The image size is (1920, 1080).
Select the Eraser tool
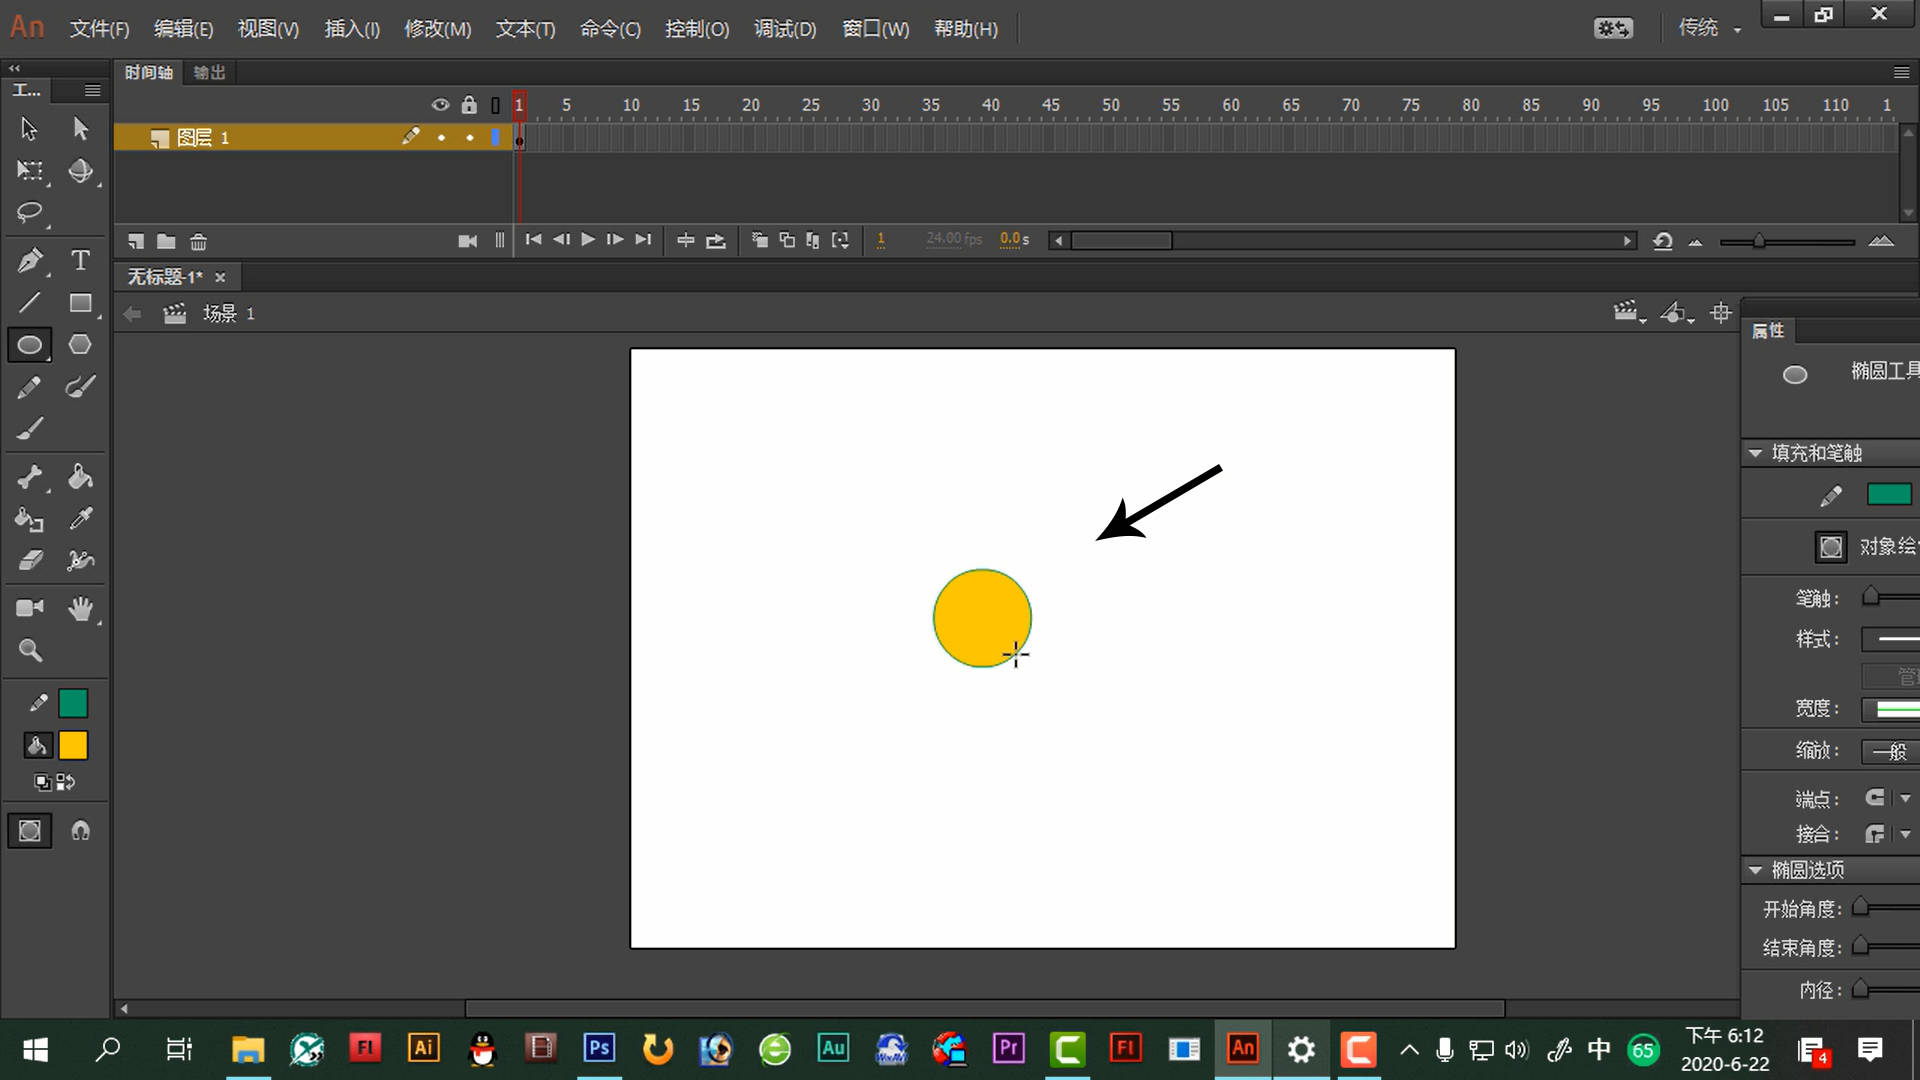[x=30, y=561]
